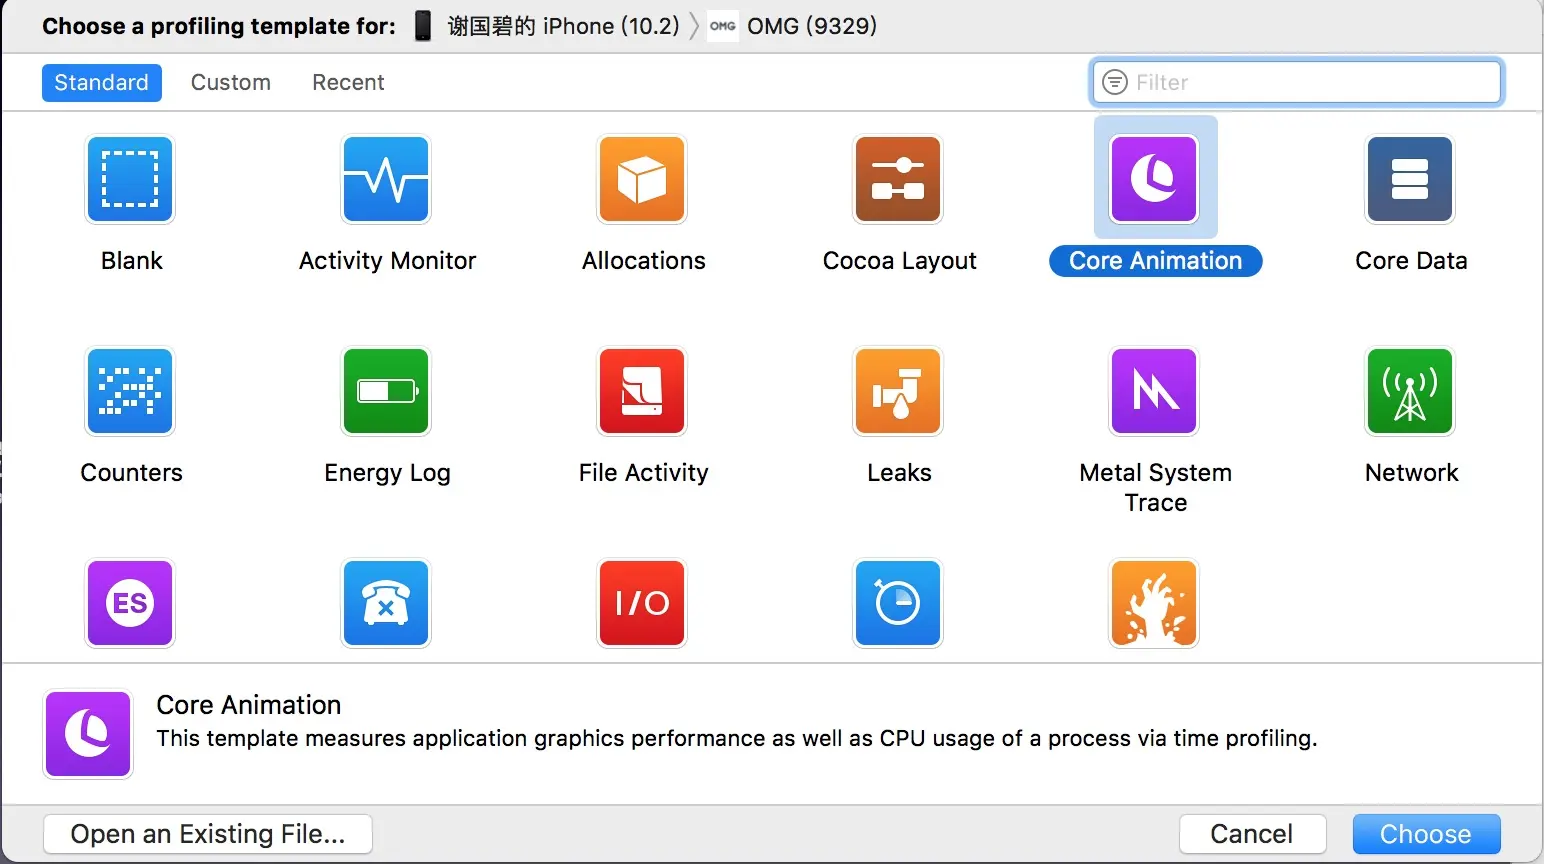Click the highlighted Core Animation label
This screenshot has height=864, width=1544.
coord(1156,261)
